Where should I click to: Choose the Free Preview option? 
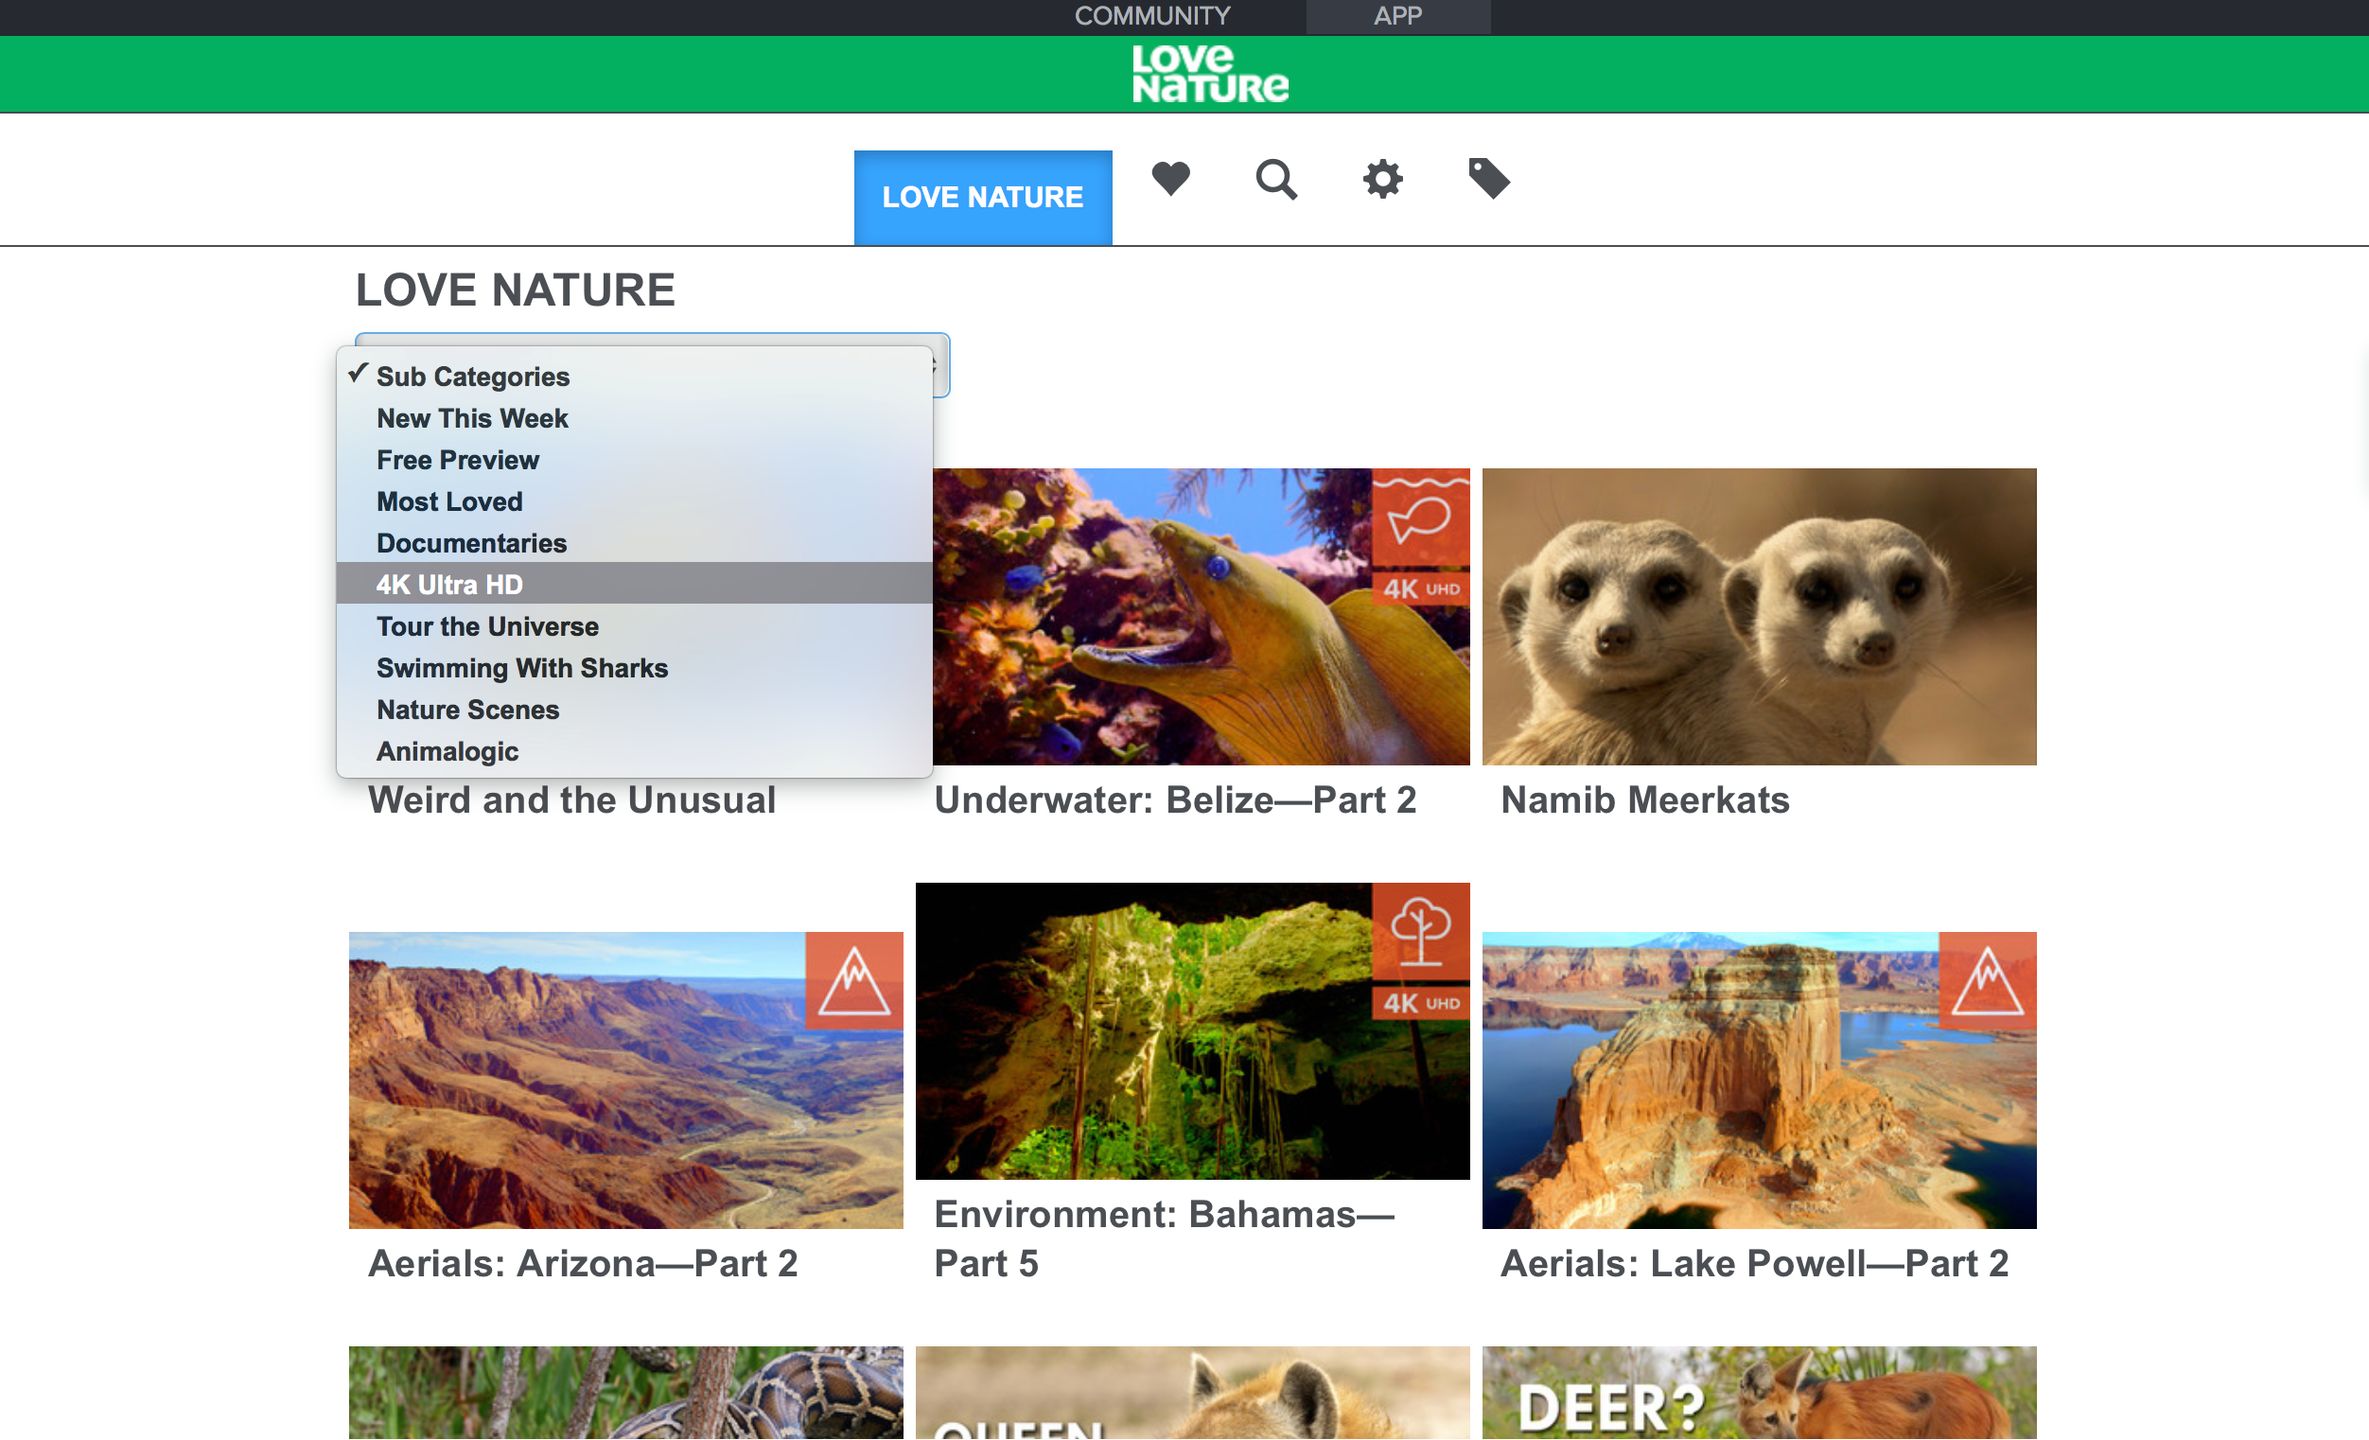[457, 460]
